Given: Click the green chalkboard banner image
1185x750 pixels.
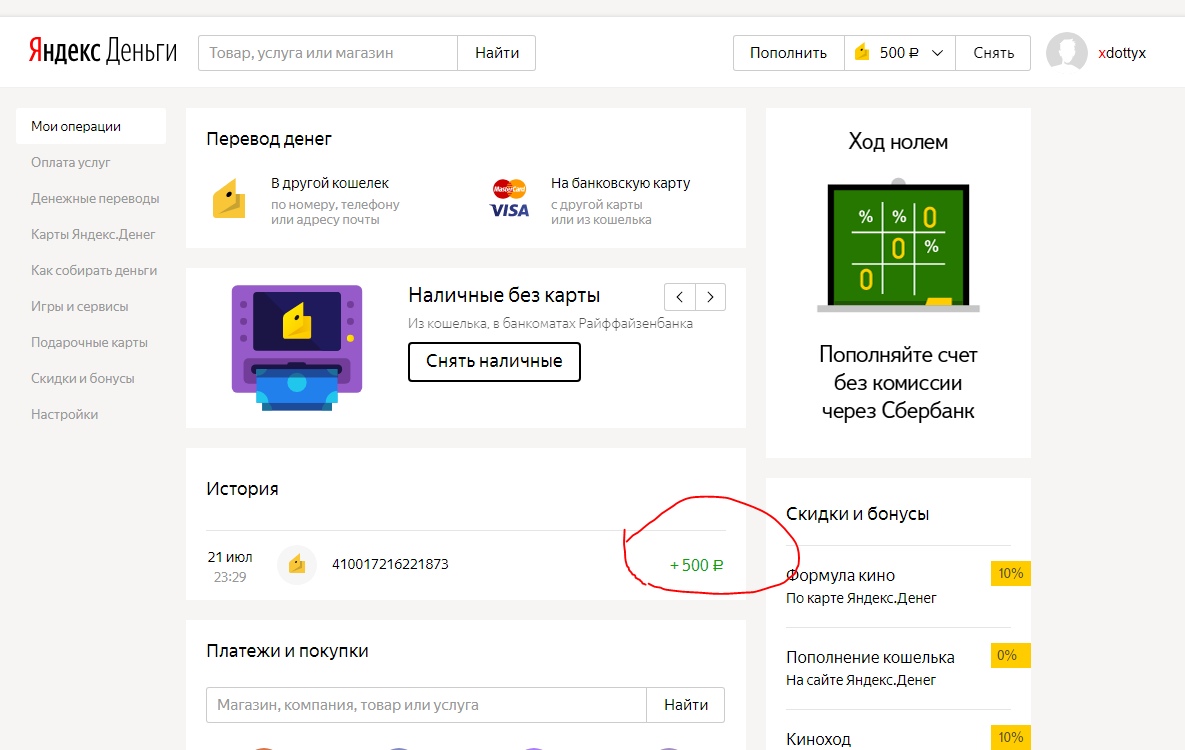Looking at the screenshot, I should click(898, 246).
